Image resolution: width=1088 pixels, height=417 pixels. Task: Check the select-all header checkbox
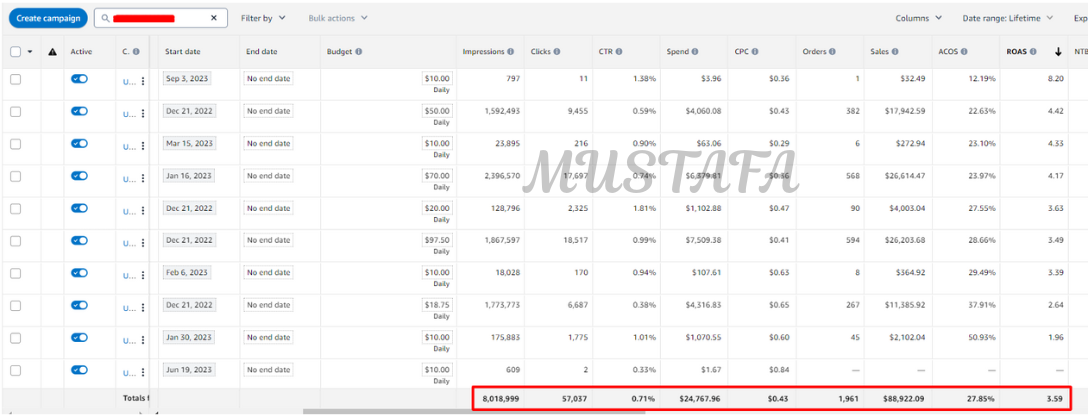[x=15, y=51]
